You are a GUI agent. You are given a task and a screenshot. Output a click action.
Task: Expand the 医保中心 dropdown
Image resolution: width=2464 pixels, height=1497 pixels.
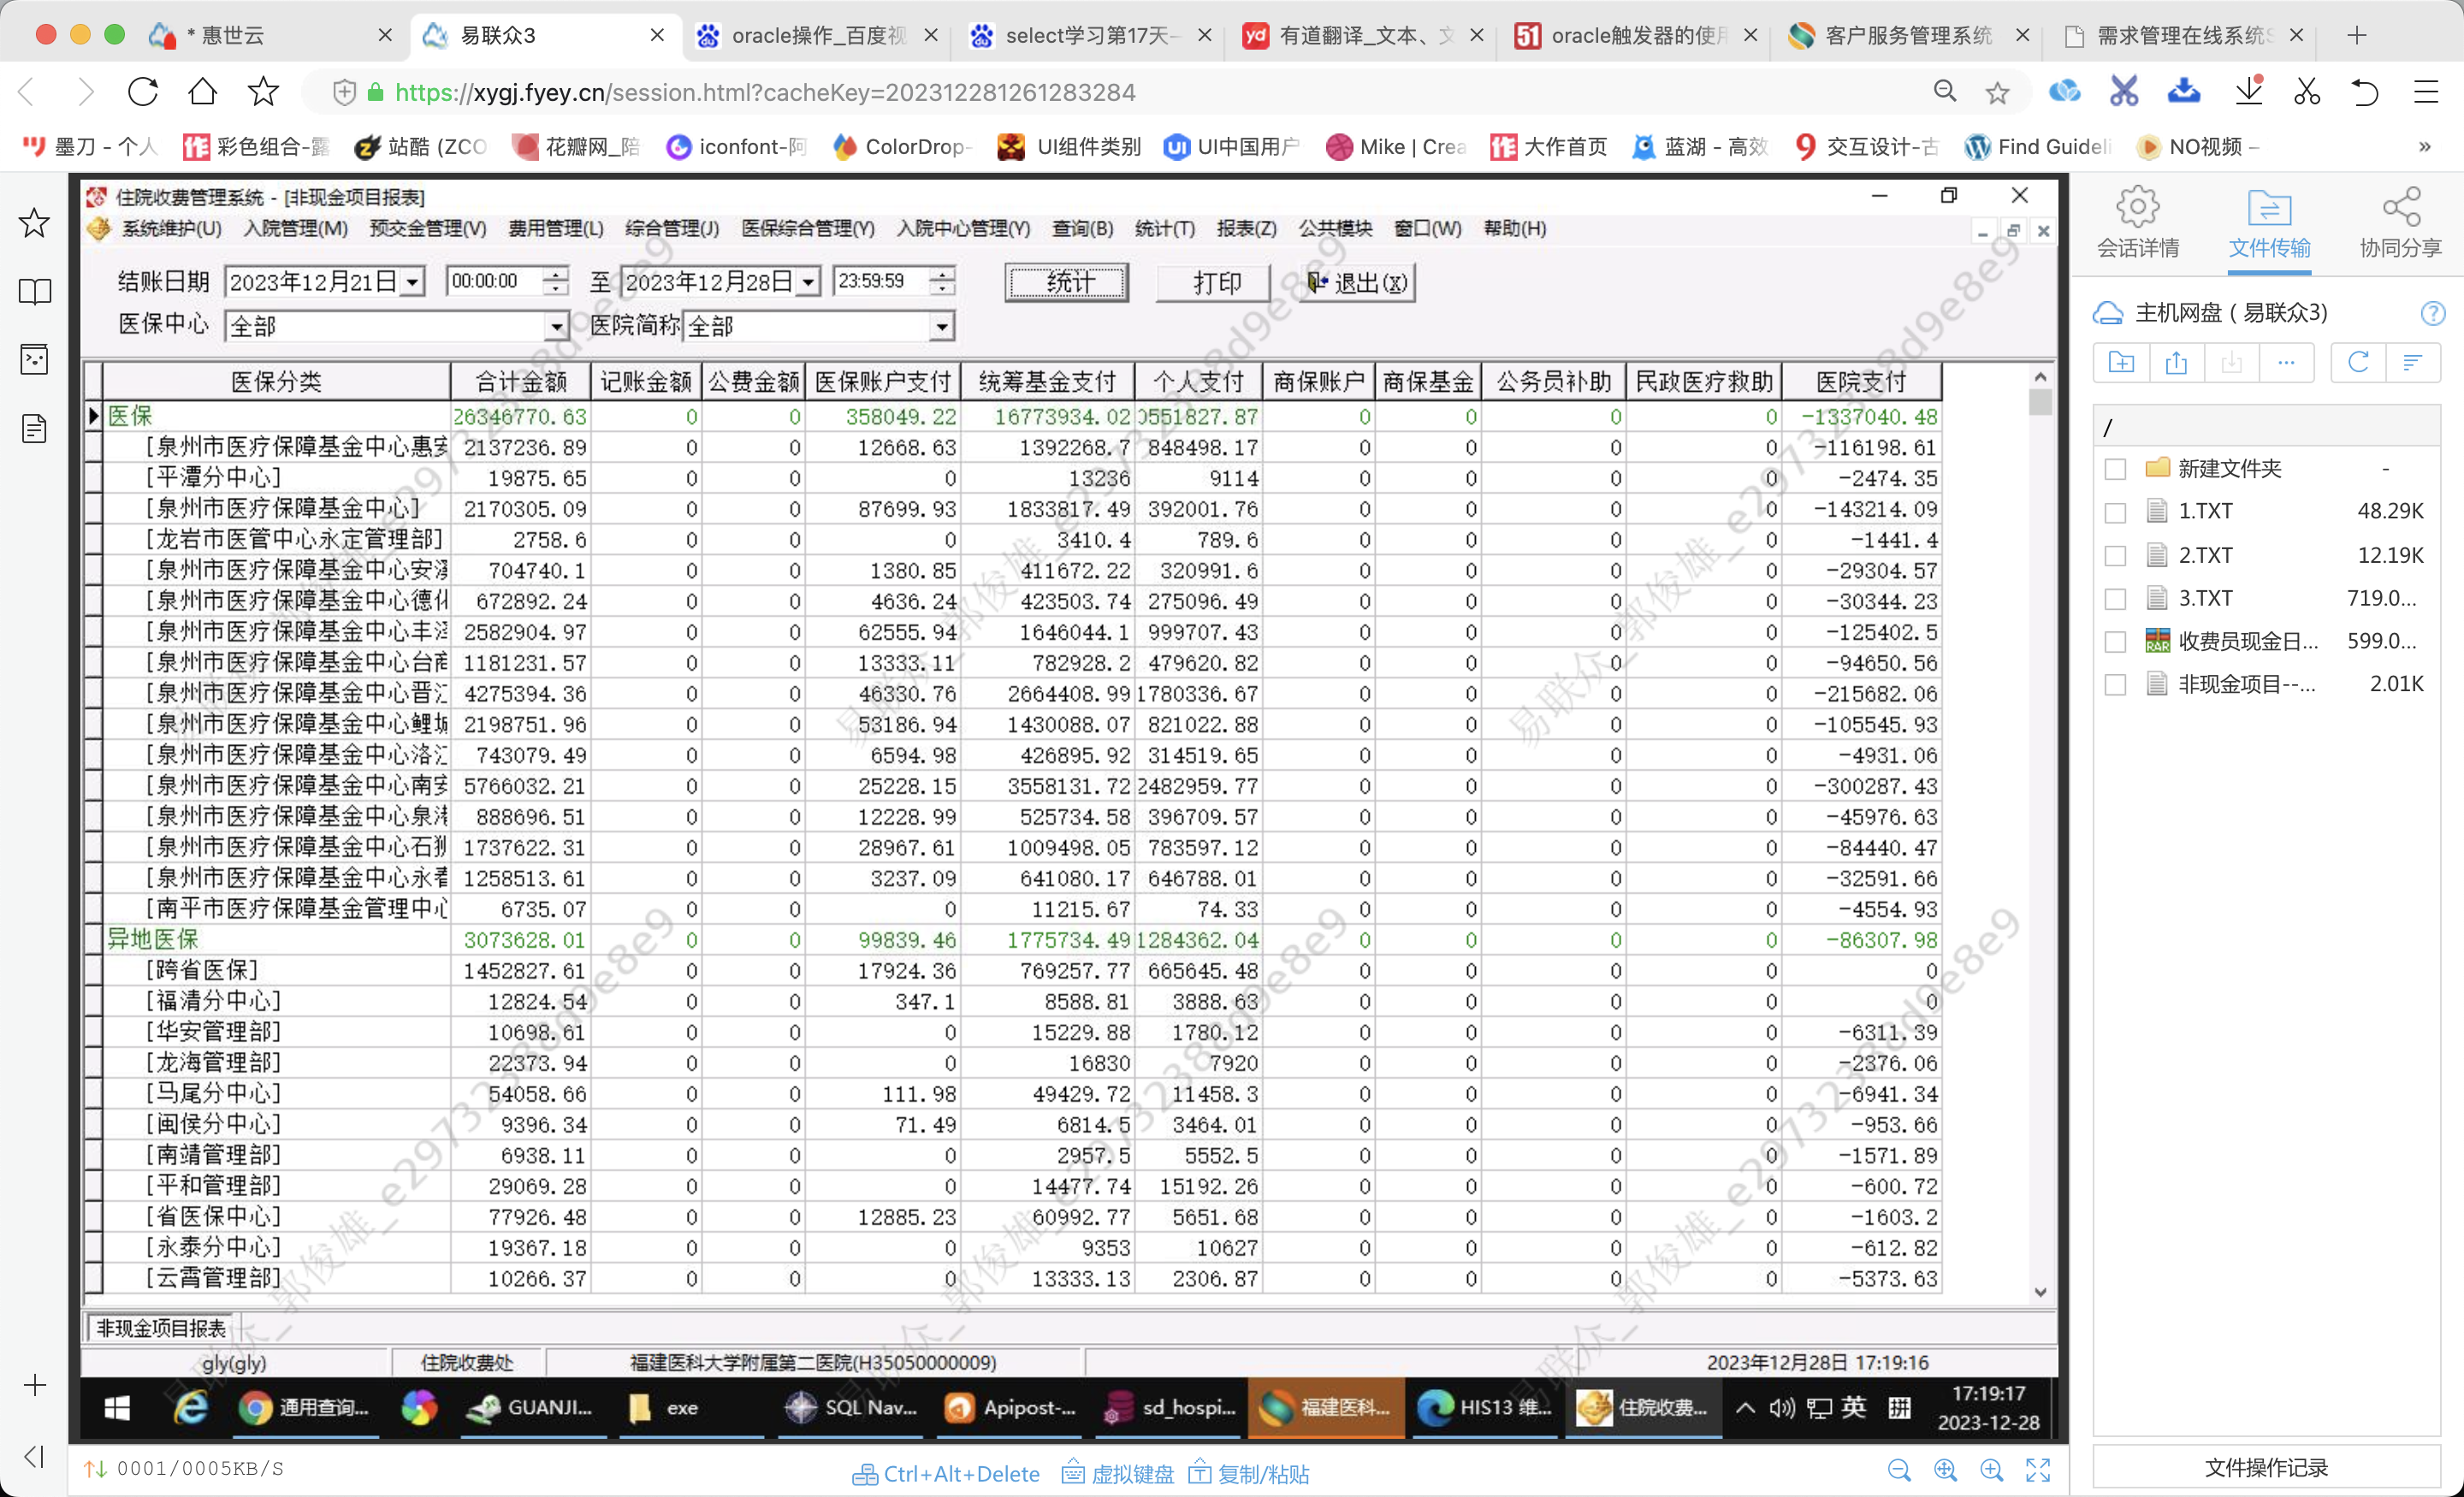tap(556, 326)
